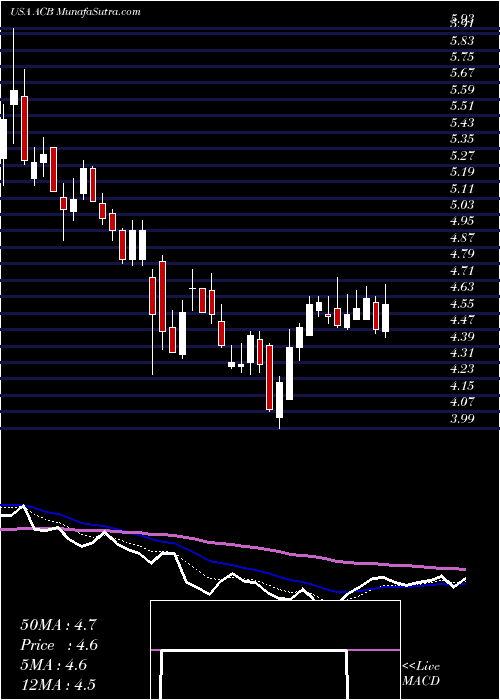
Task: Click the 4.71 price axis label
Action: [x=462, y=271]
